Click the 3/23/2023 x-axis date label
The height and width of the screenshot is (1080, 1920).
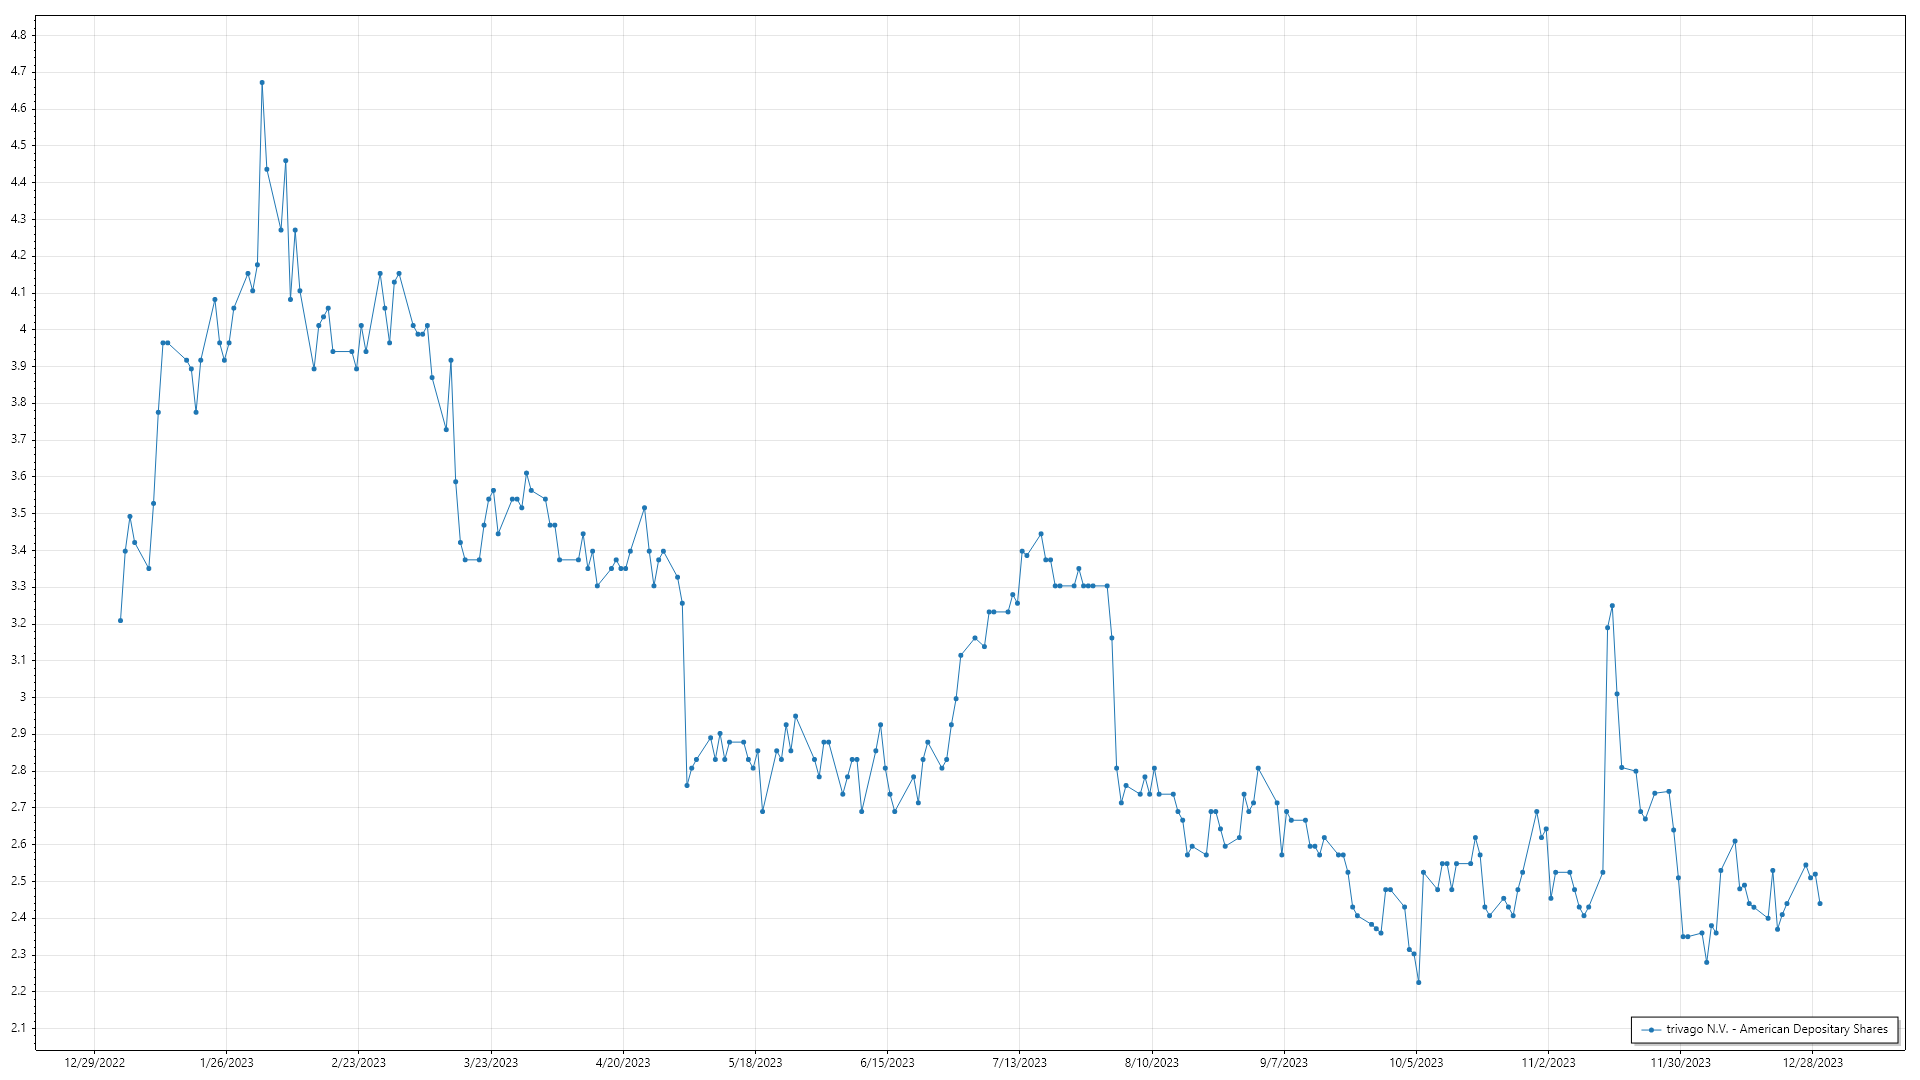click(490, 1062)
